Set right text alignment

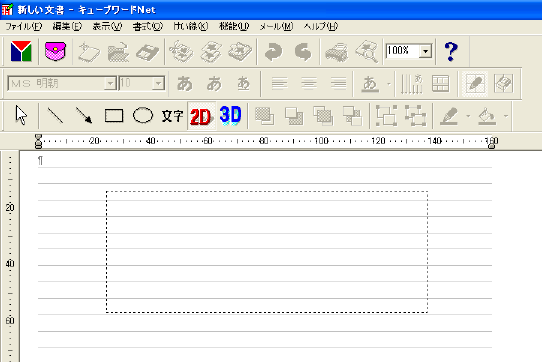click(338, 84)
